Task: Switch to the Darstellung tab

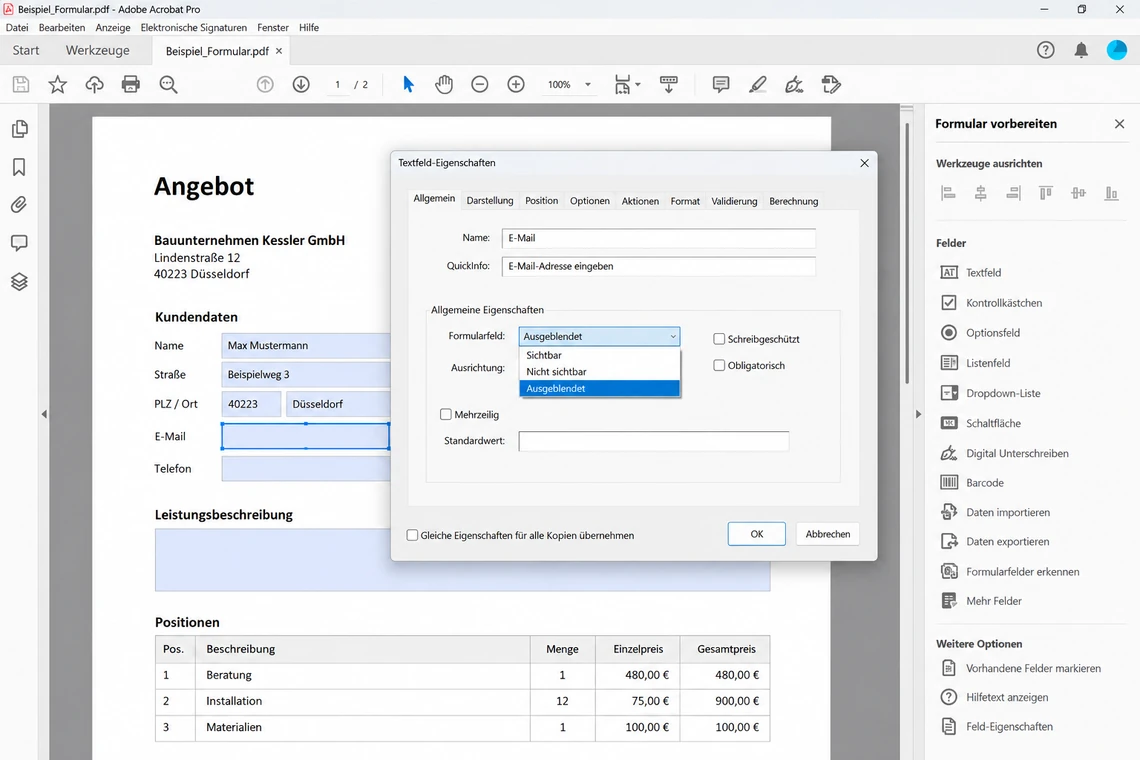Action: coord(490,201)
